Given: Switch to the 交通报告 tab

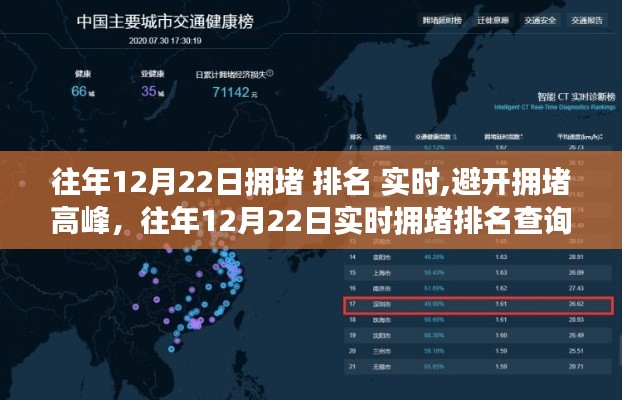Looking at the screenshot, I should pyautogui.click(x=590, y=19).
